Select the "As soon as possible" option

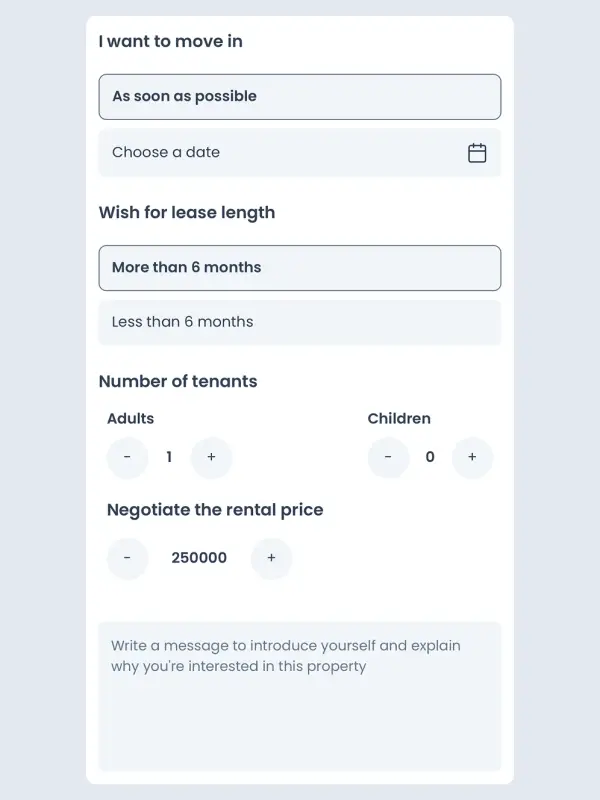click(x=299, y=97)
